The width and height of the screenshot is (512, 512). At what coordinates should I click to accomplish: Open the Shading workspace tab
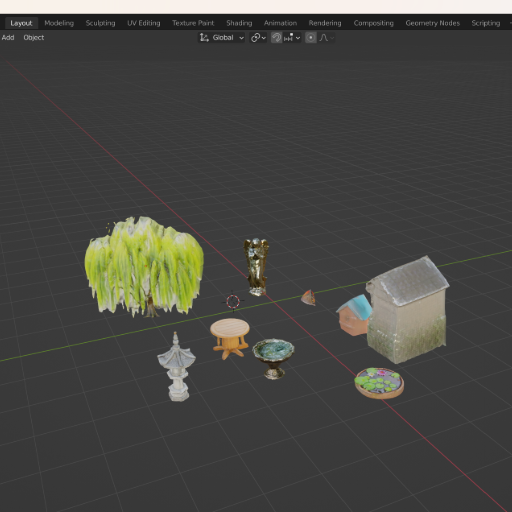(239, 23)
